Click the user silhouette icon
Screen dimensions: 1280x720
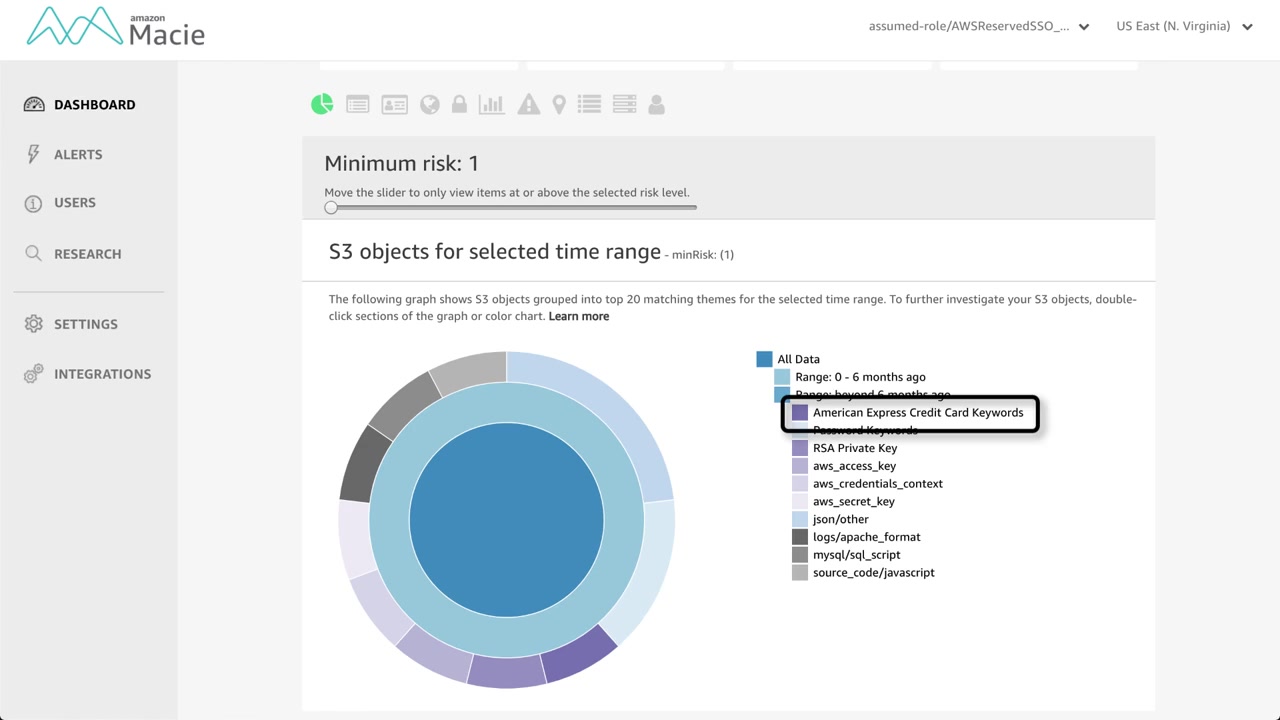[x=656, y=104]
